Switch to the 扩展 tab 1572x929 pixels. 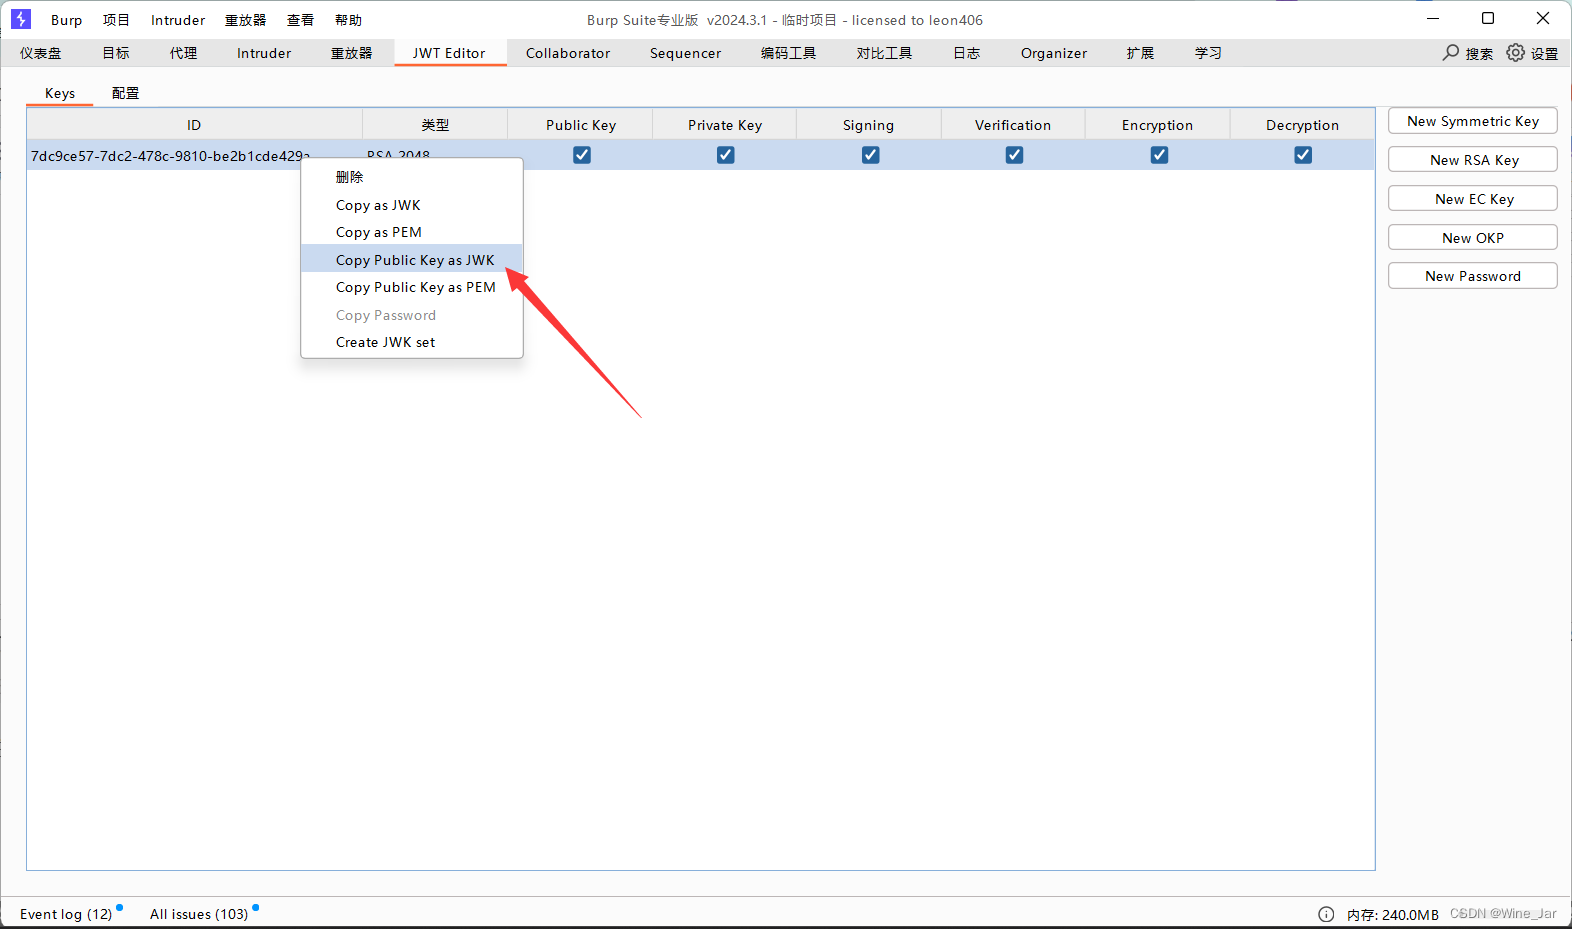point(1141,53)
